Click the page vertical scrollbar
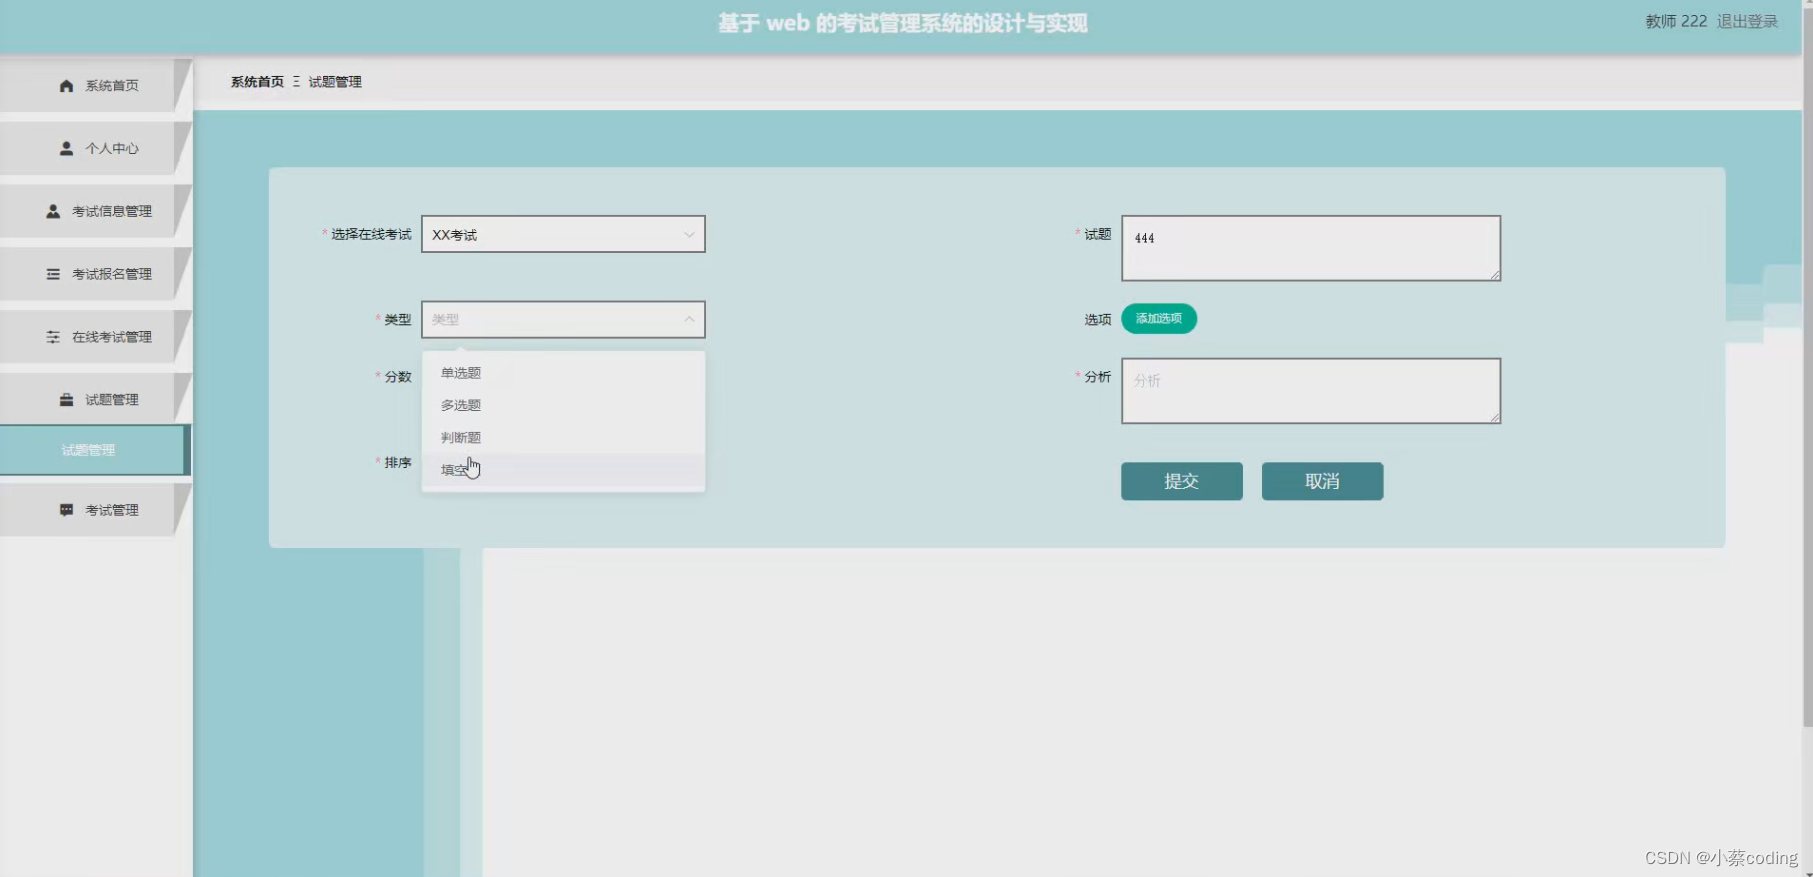This screenshot has width=1813, height=877. point(1807,365)
